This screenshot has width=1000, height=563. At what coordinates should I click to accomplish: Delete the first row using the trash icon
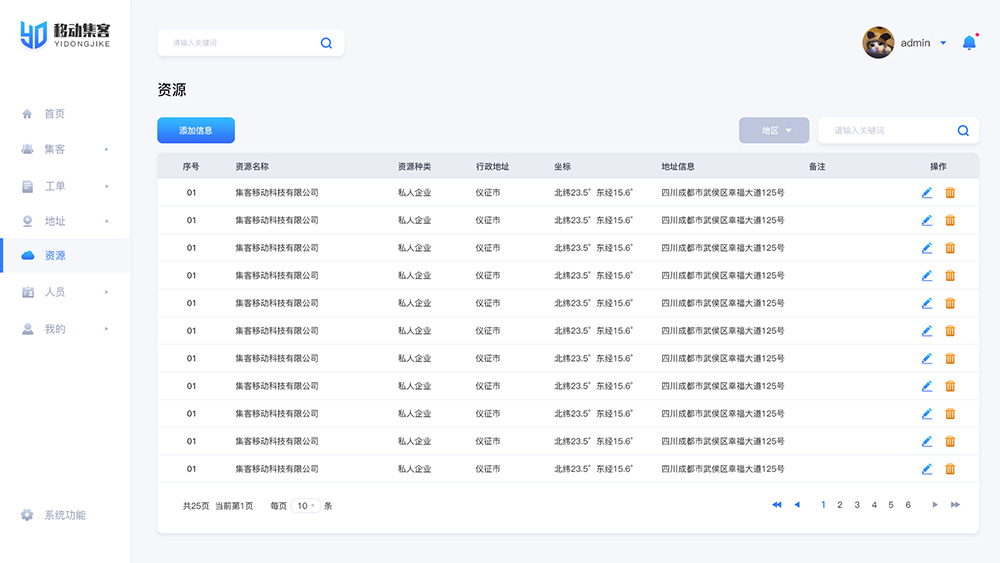(x=950, y=193)
